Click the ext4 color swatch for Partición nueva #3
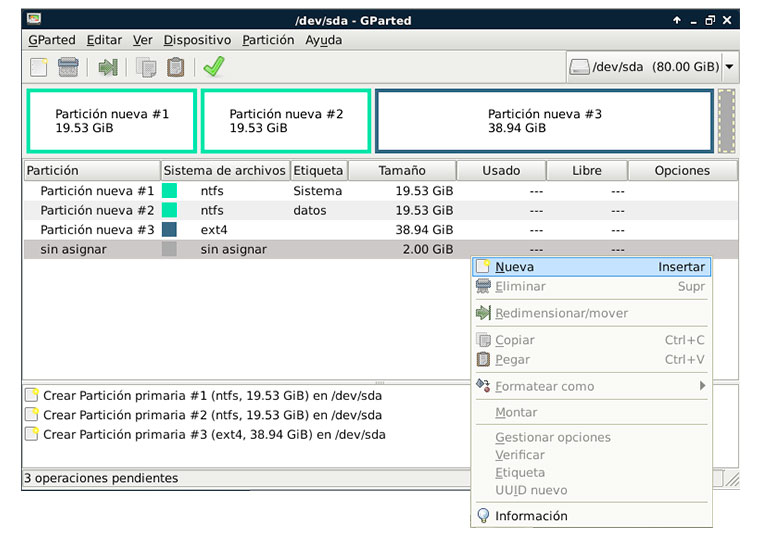This screenshot has width=760, height=536. pyautogui.click(x=169, y=229)
